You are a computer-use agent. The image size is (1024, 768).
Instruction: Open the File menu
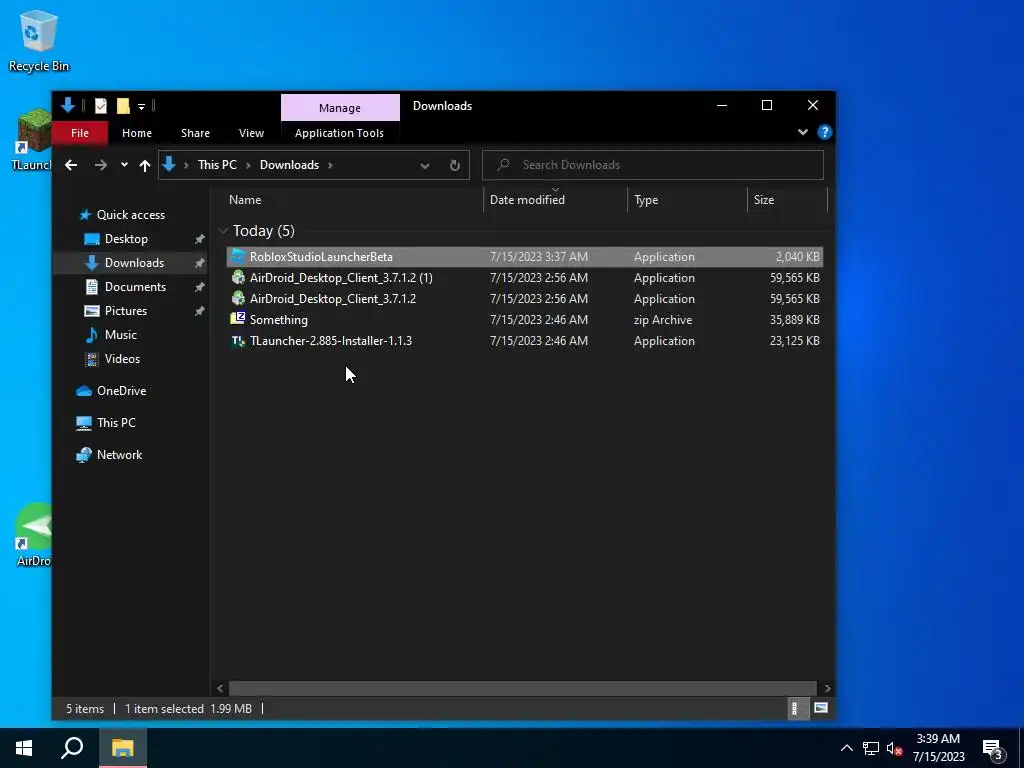click(x=80, y=133)
